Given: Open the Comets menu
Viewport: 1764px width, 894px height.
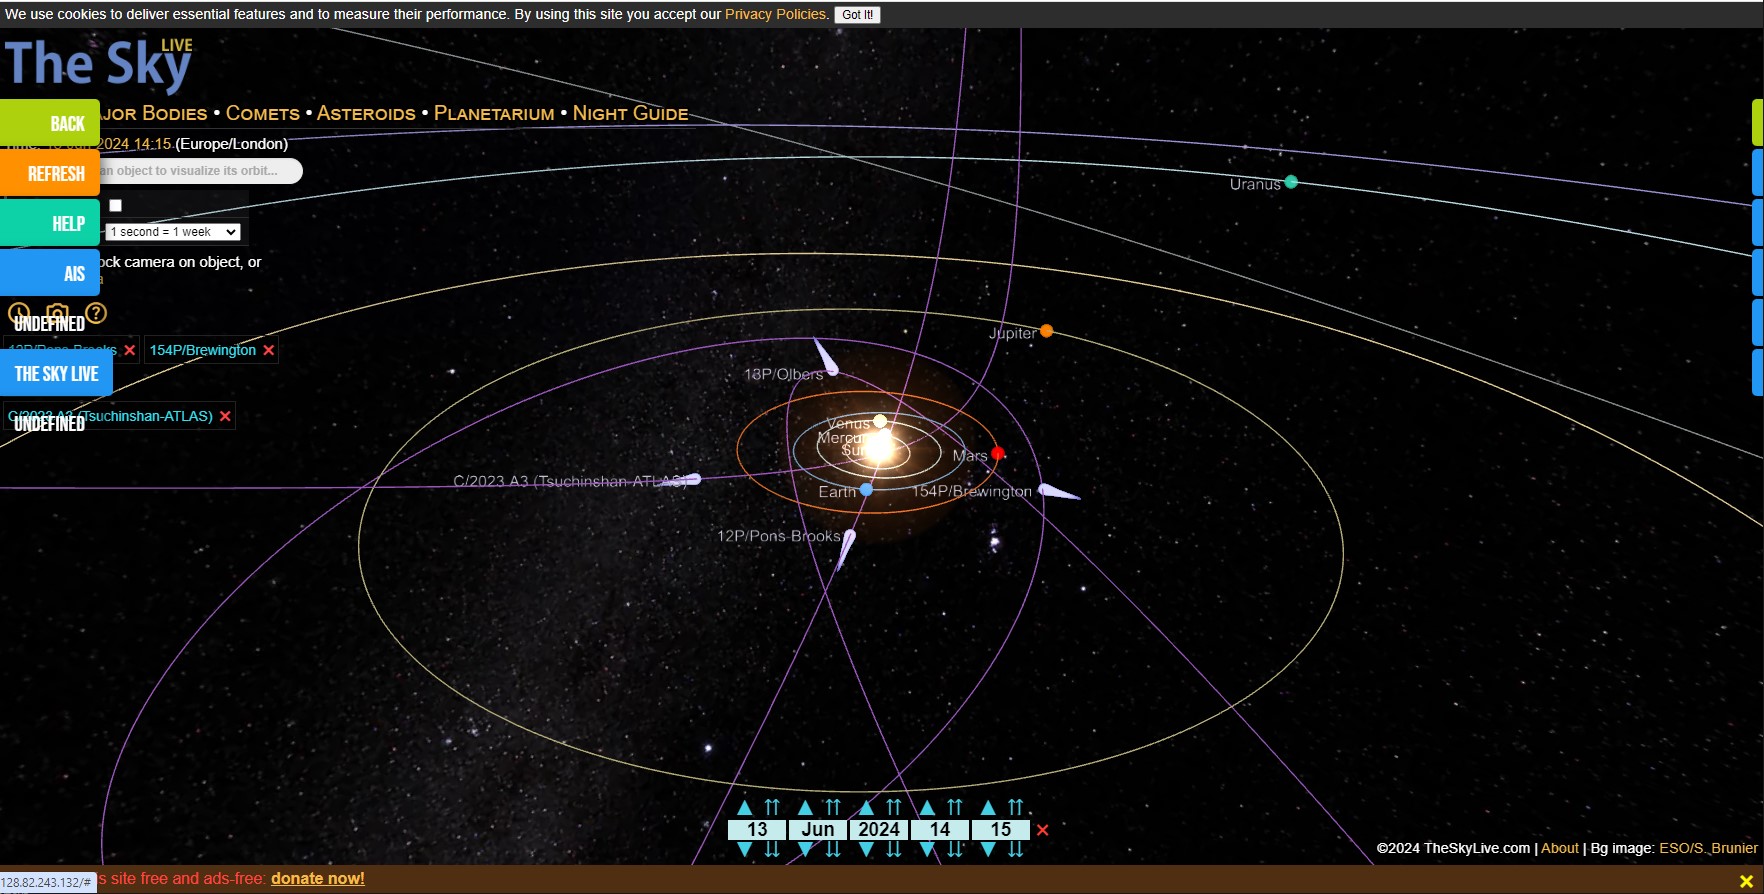Looking at the screenshot, I should (x=262, y=114).
